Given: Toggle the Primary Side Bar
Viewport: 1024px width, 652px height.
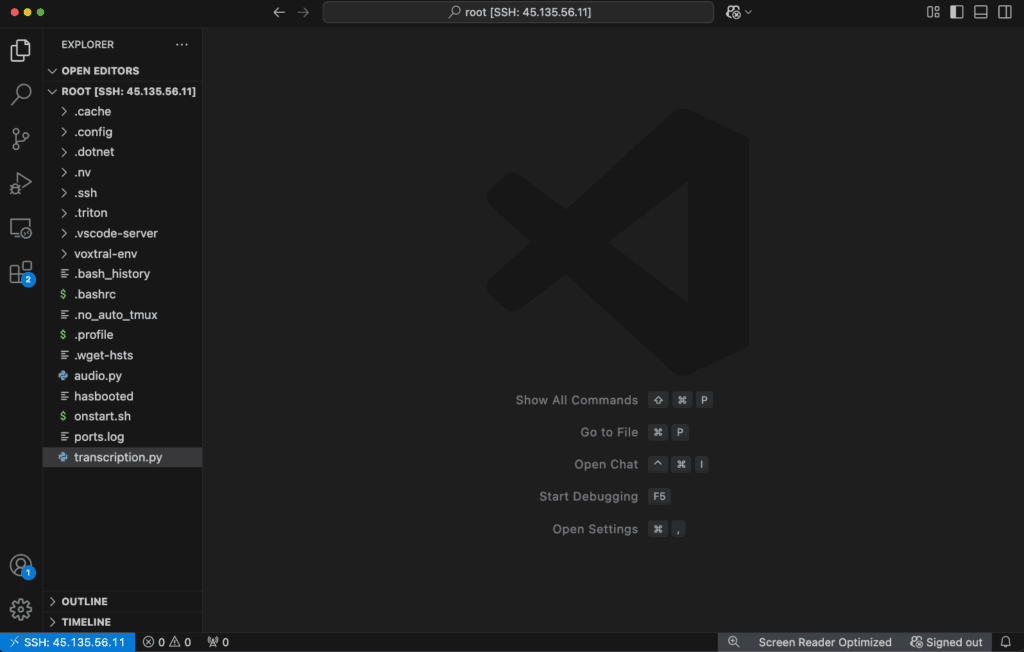Looking at the screenshot, I should (956, 12).
